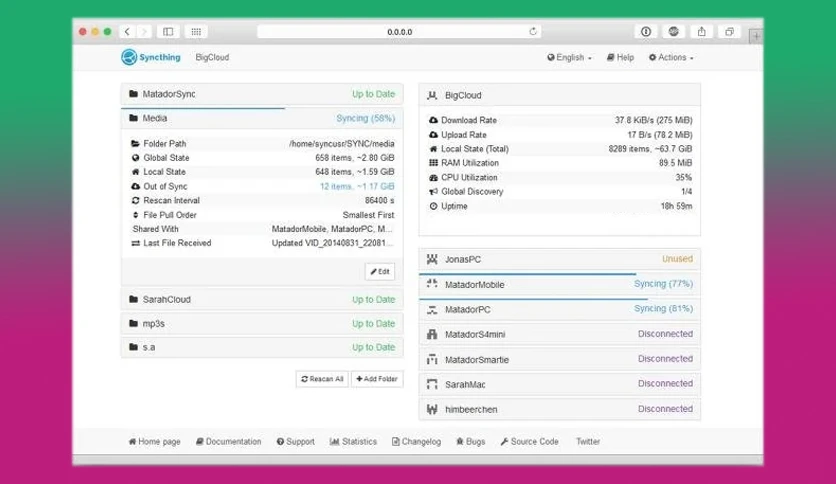Screen dimensions: 836x484
Task: Click the MatadorPC sync progress bar
Action: tap(533, 299)
